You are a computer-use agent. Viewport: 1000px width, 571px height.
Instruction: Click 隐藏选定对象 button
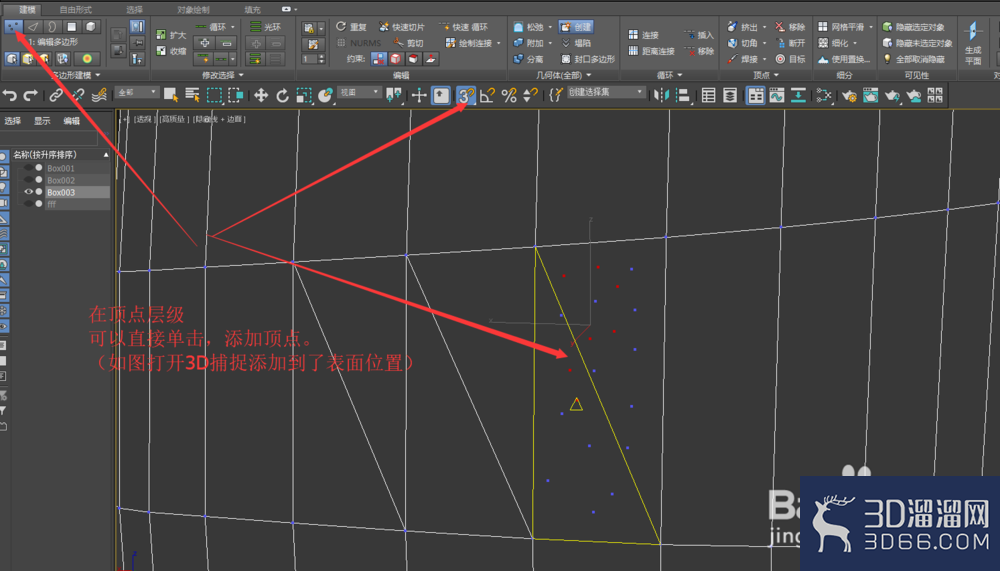[x=913, y=27]
